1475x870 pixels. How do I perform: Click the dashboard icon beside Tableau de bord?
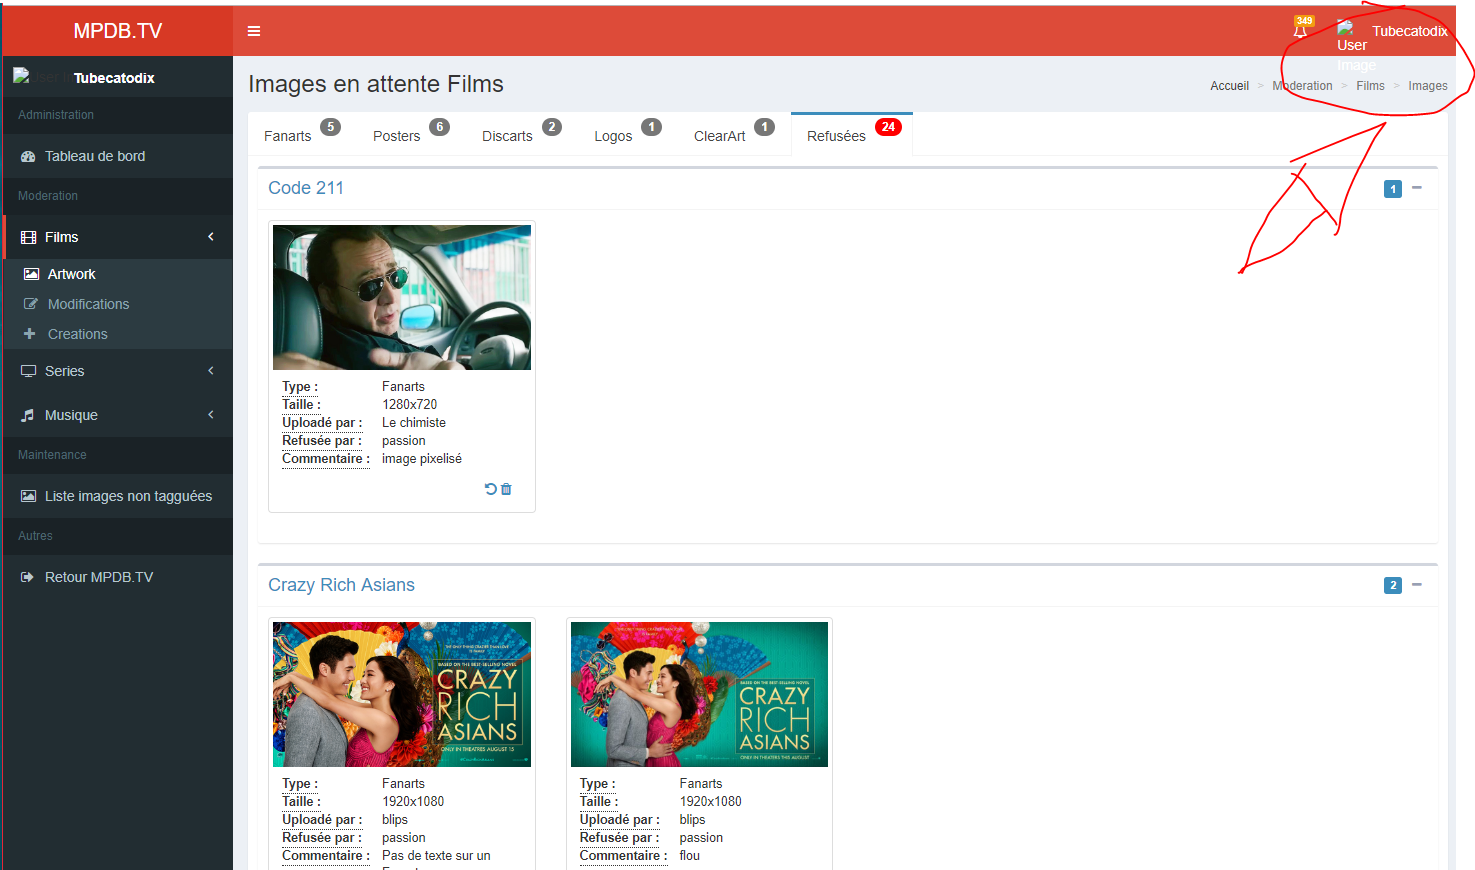point(28,157)
